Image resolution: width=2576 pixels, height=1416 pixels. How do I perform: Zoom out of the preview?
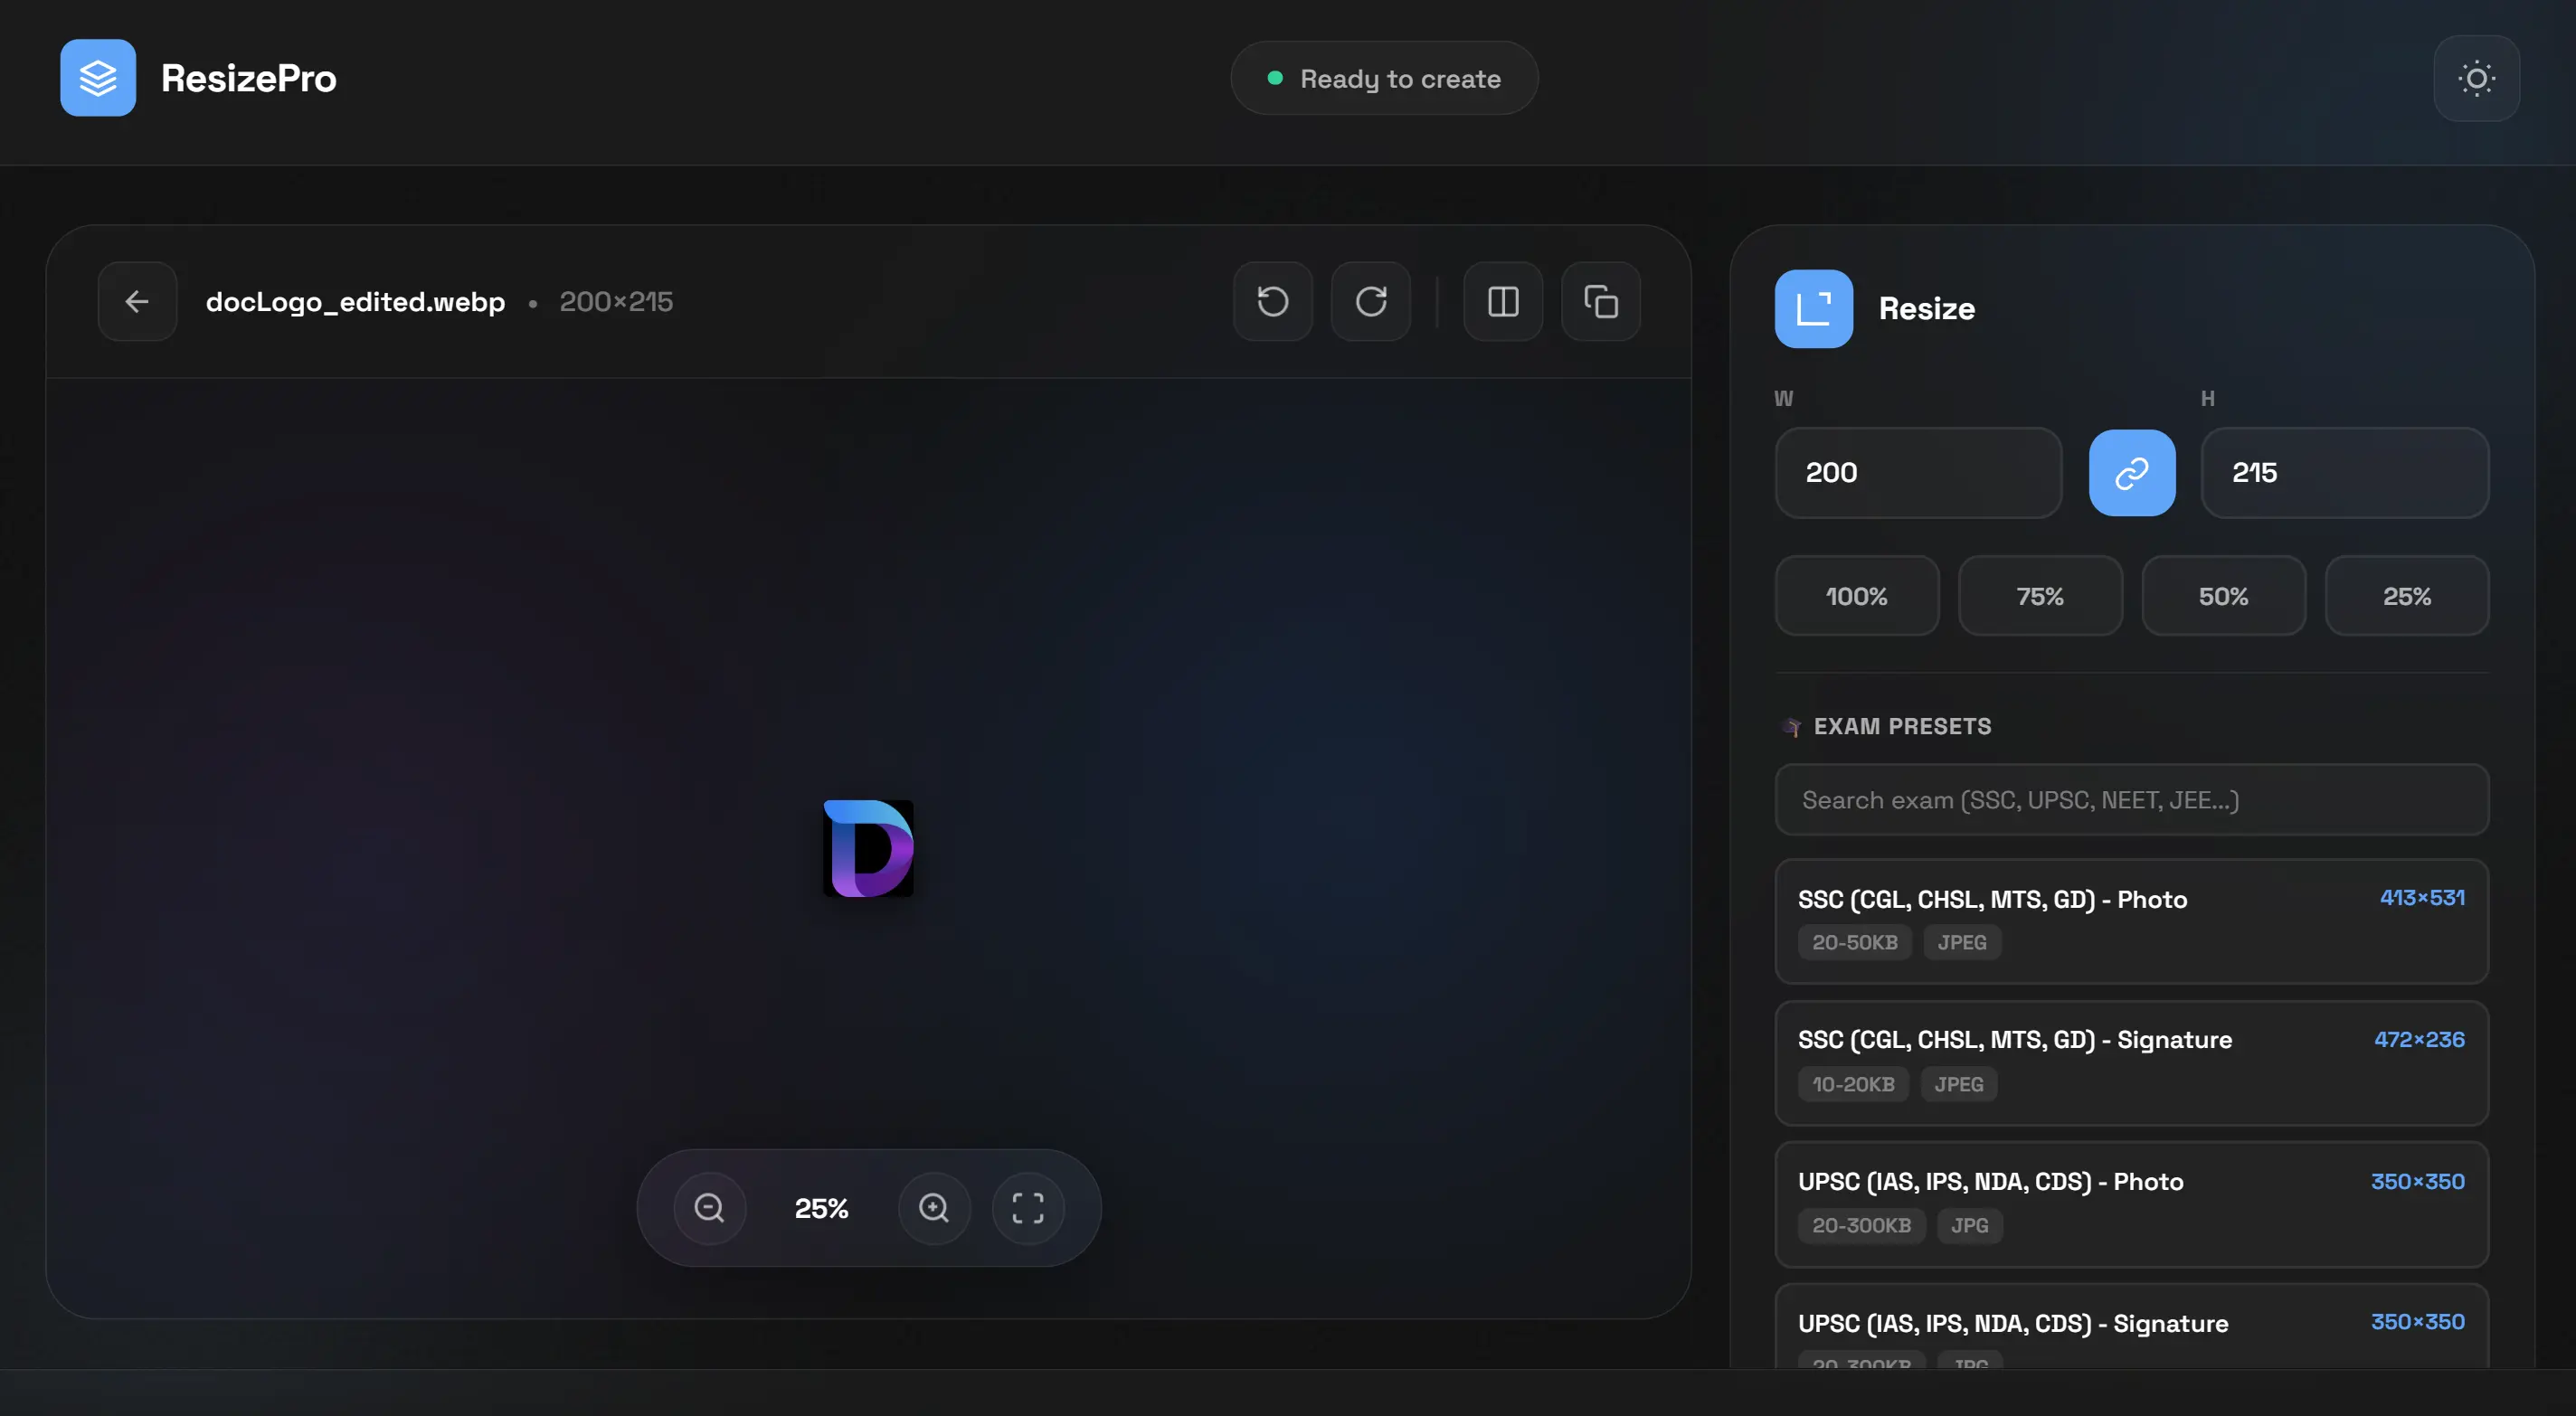(x=709, y=1208)
